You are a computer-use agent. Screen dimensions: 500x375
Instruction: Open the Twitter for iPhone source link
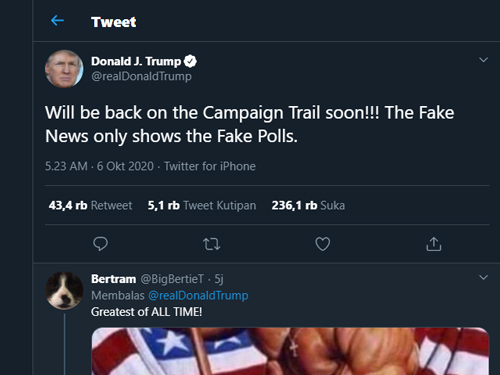pyautogui.click(x=210, y=166)
